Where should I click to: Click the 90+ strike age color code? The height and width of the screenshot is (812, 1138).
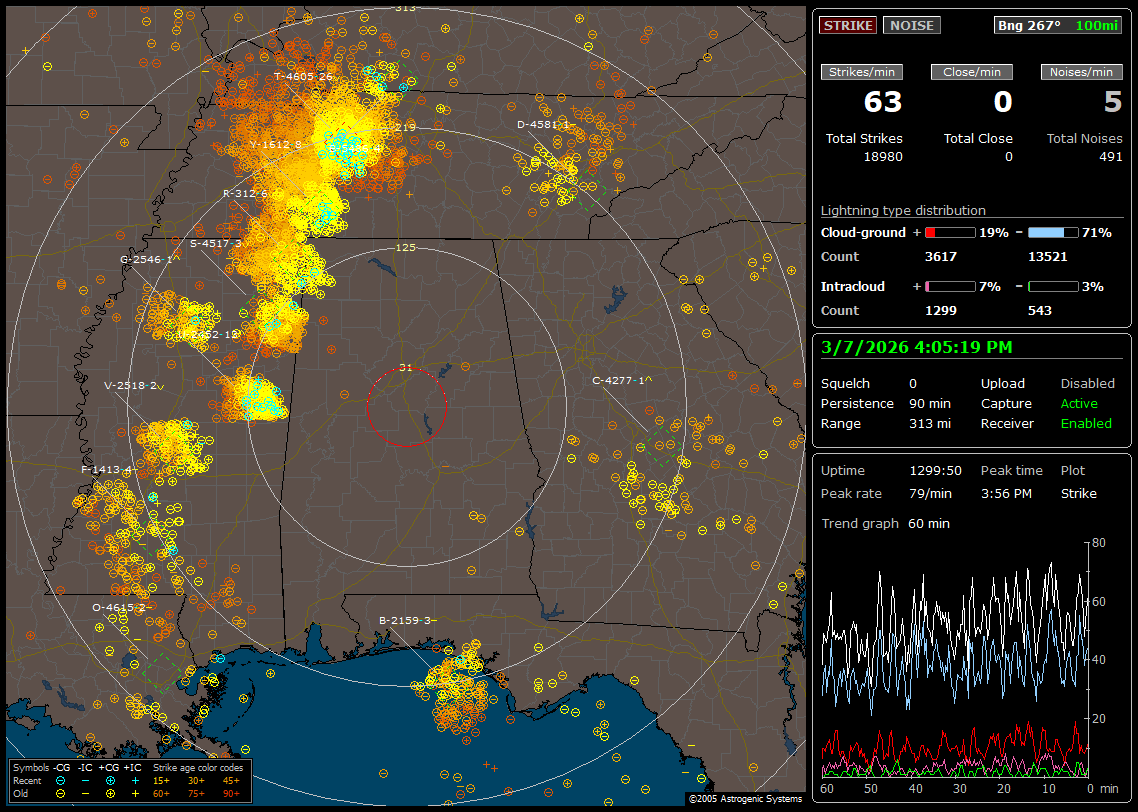231,793
